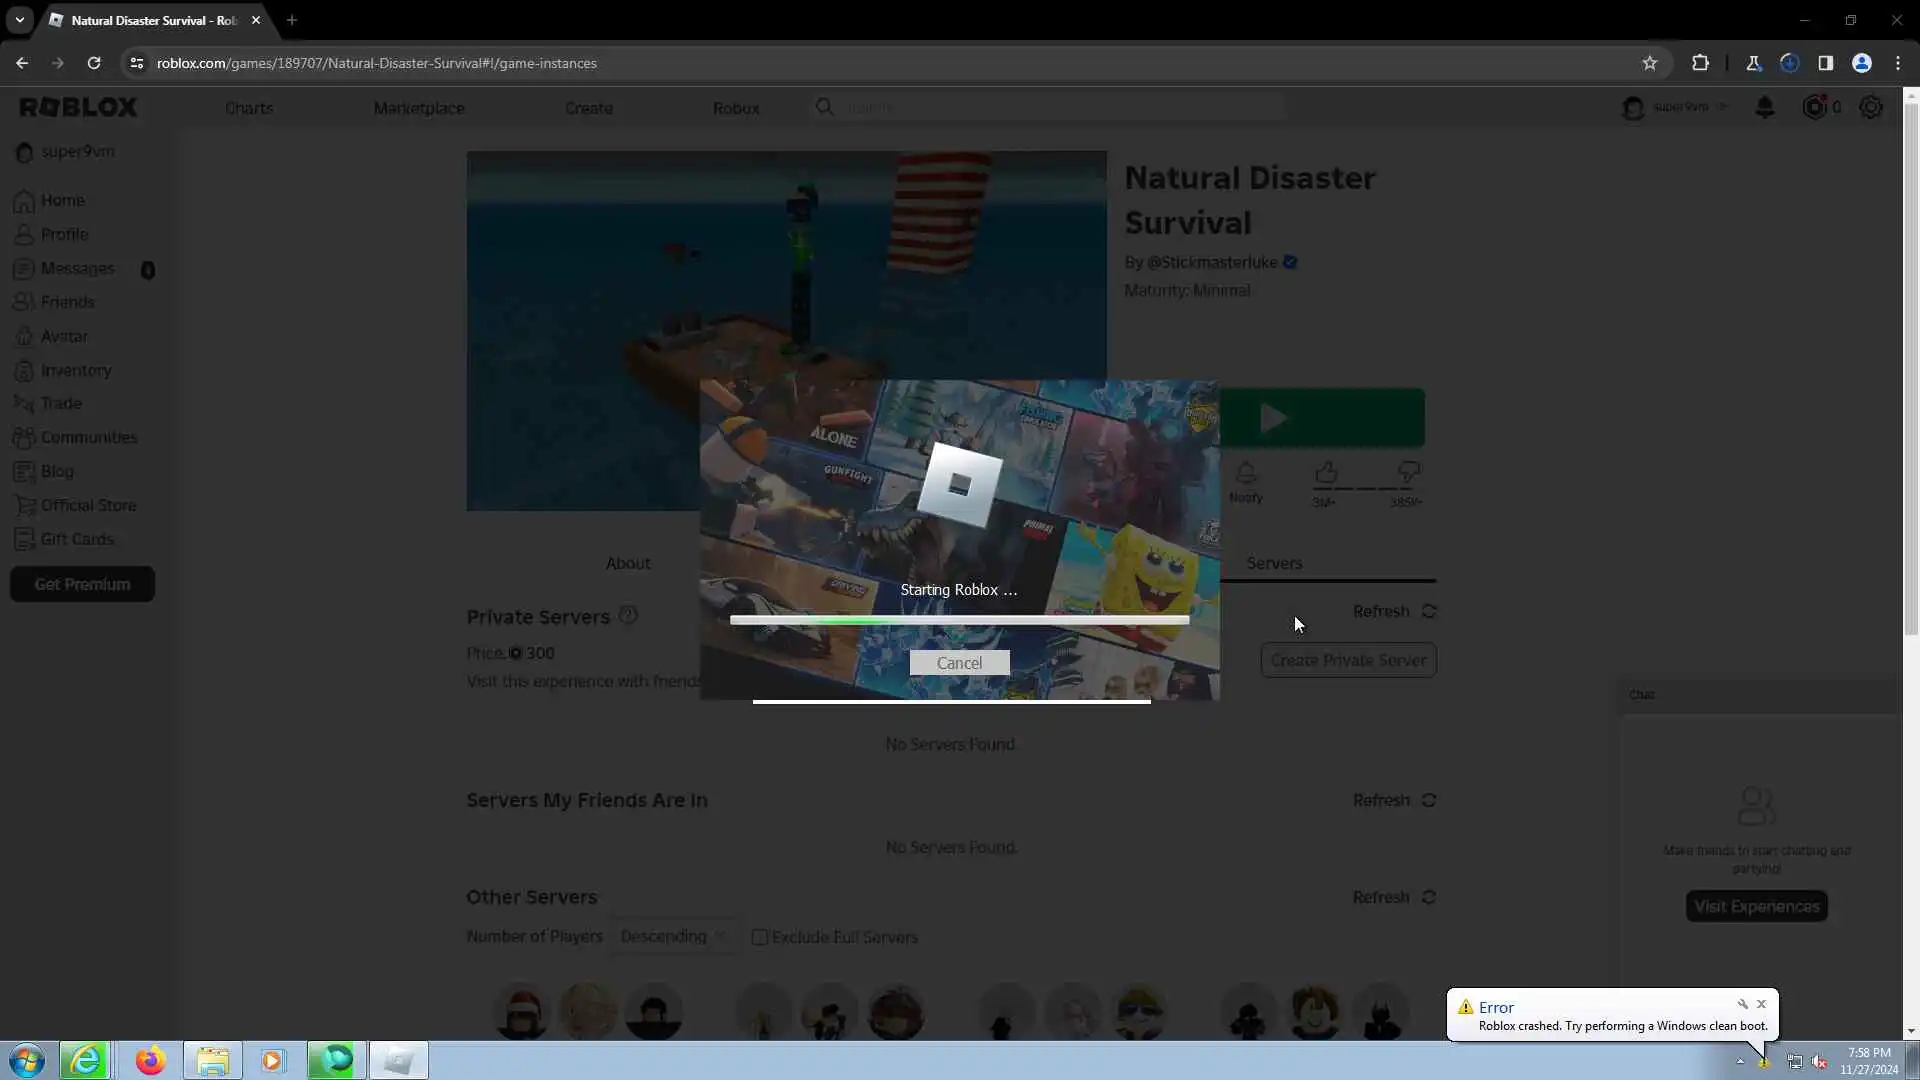The height and width of the screenshot is (1080, 1920).
Task: Click the Get Premium button
Action: tap(82, 584)
